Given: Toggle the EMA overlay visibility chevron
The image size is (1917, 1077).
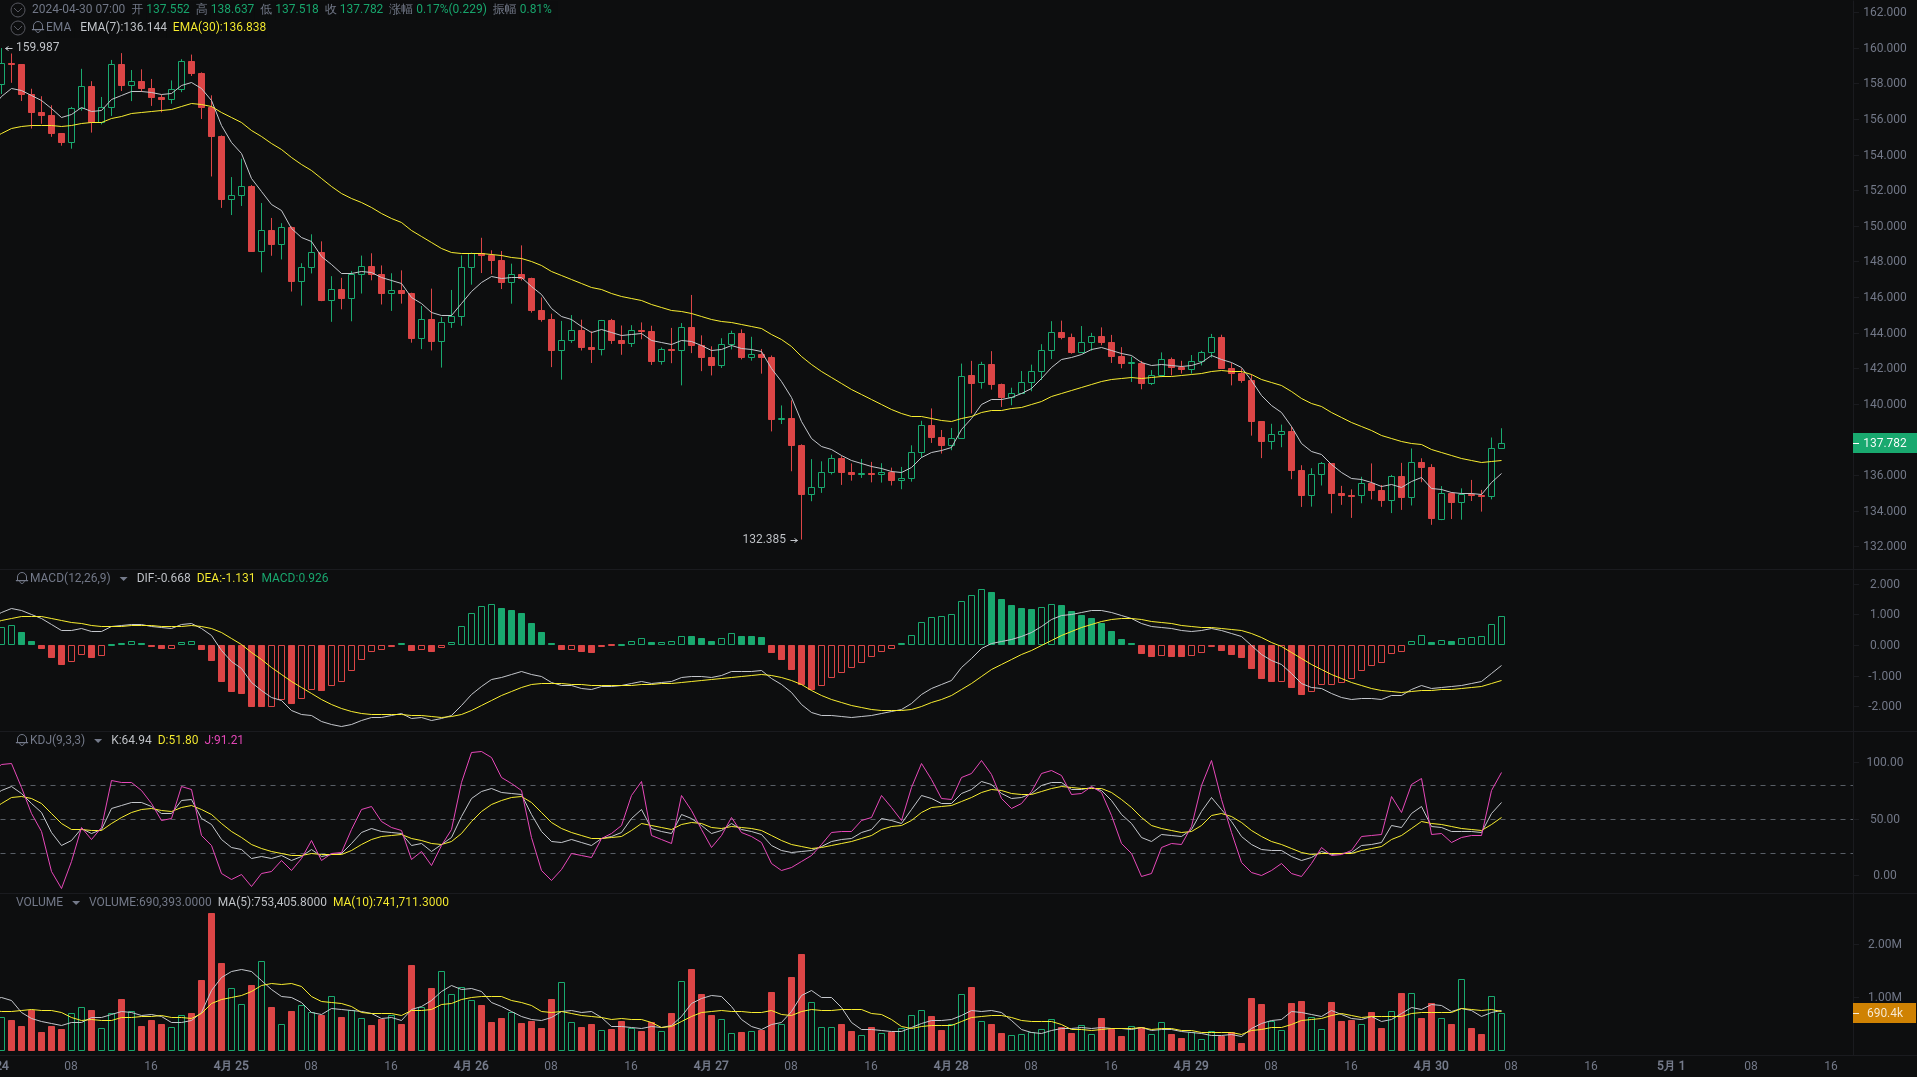Looking at the screenshot, I should [17, 27].
